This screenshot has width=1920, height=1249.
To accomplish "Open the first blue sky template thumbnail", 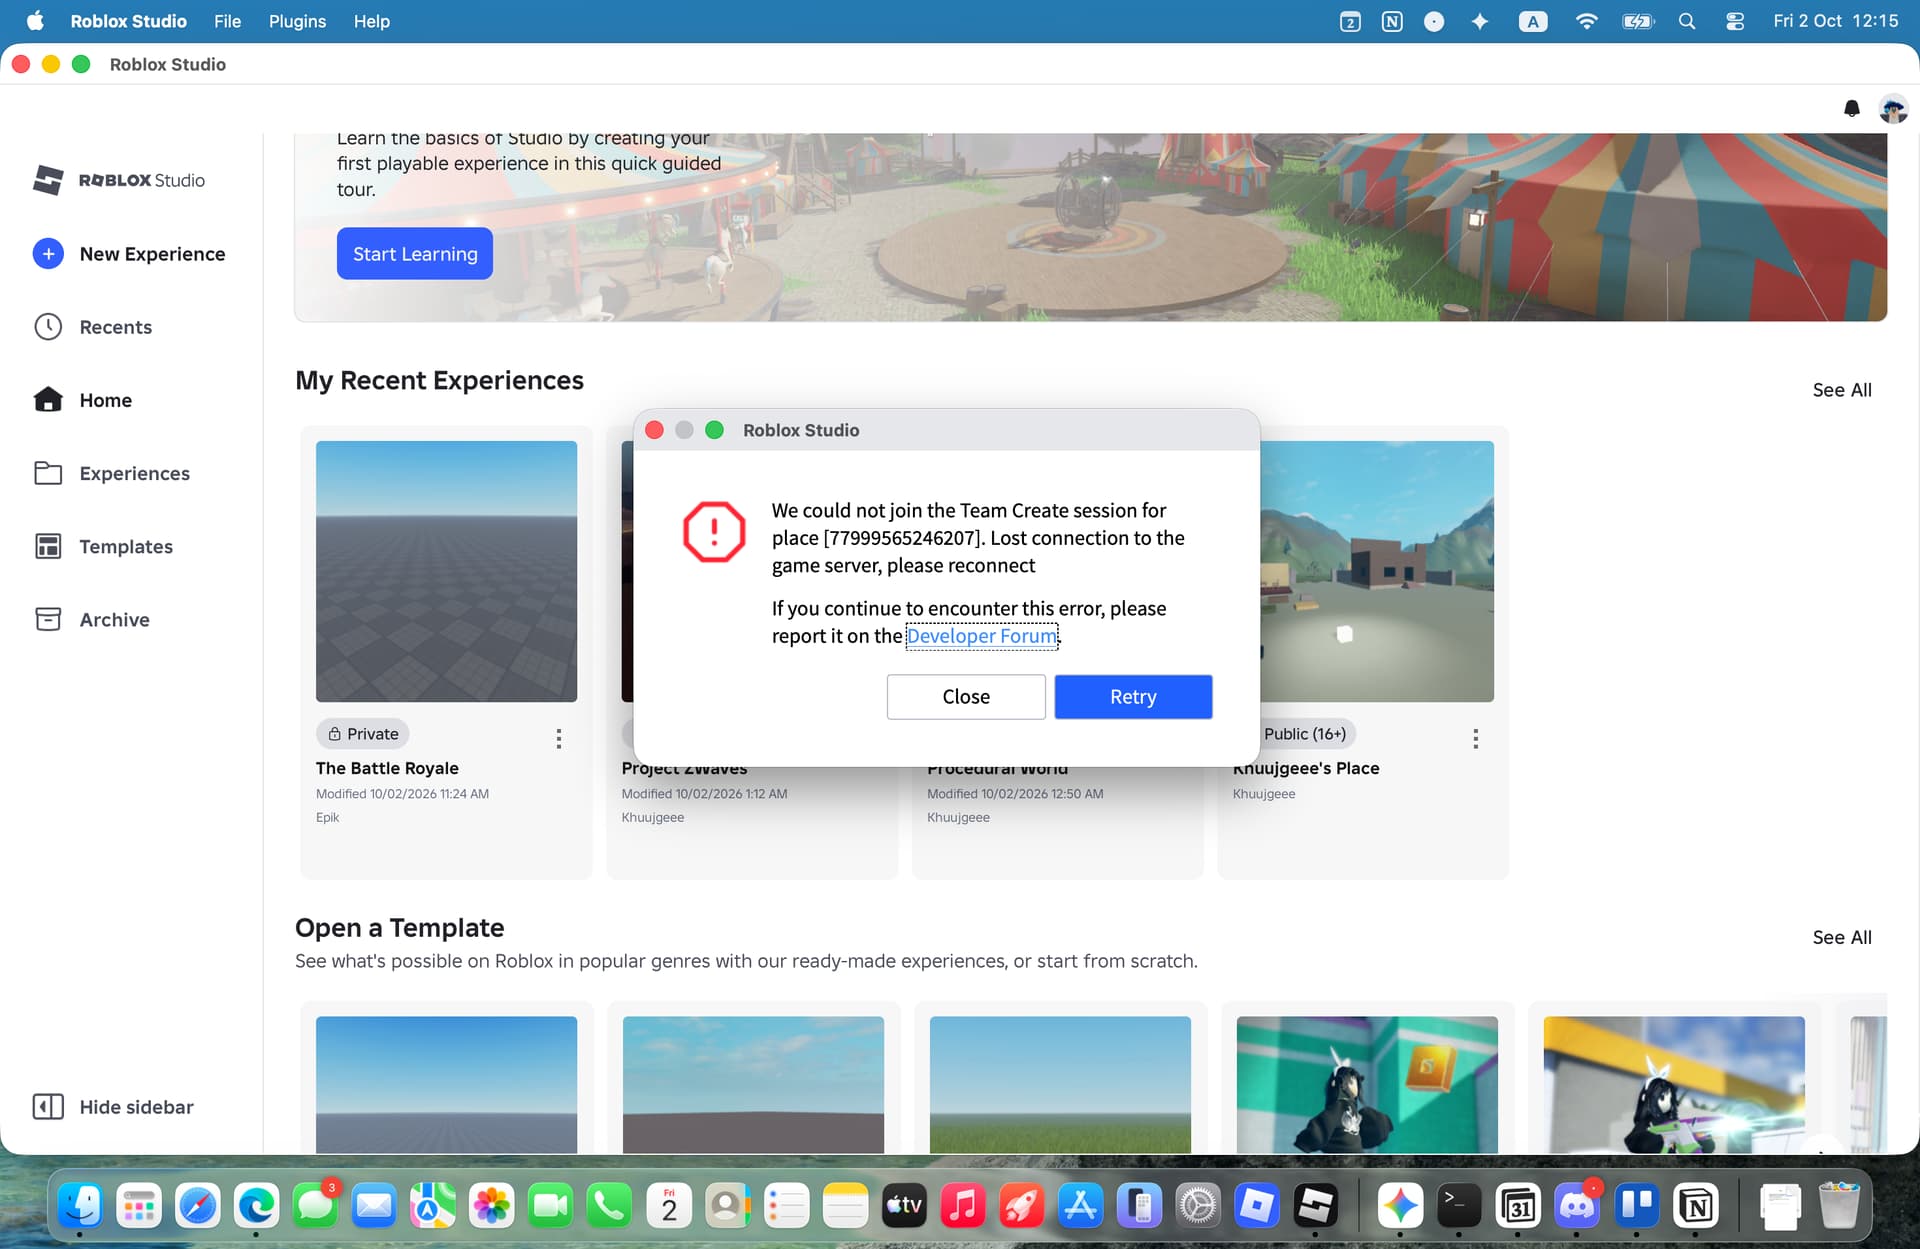I will [x=446, y=1085].
